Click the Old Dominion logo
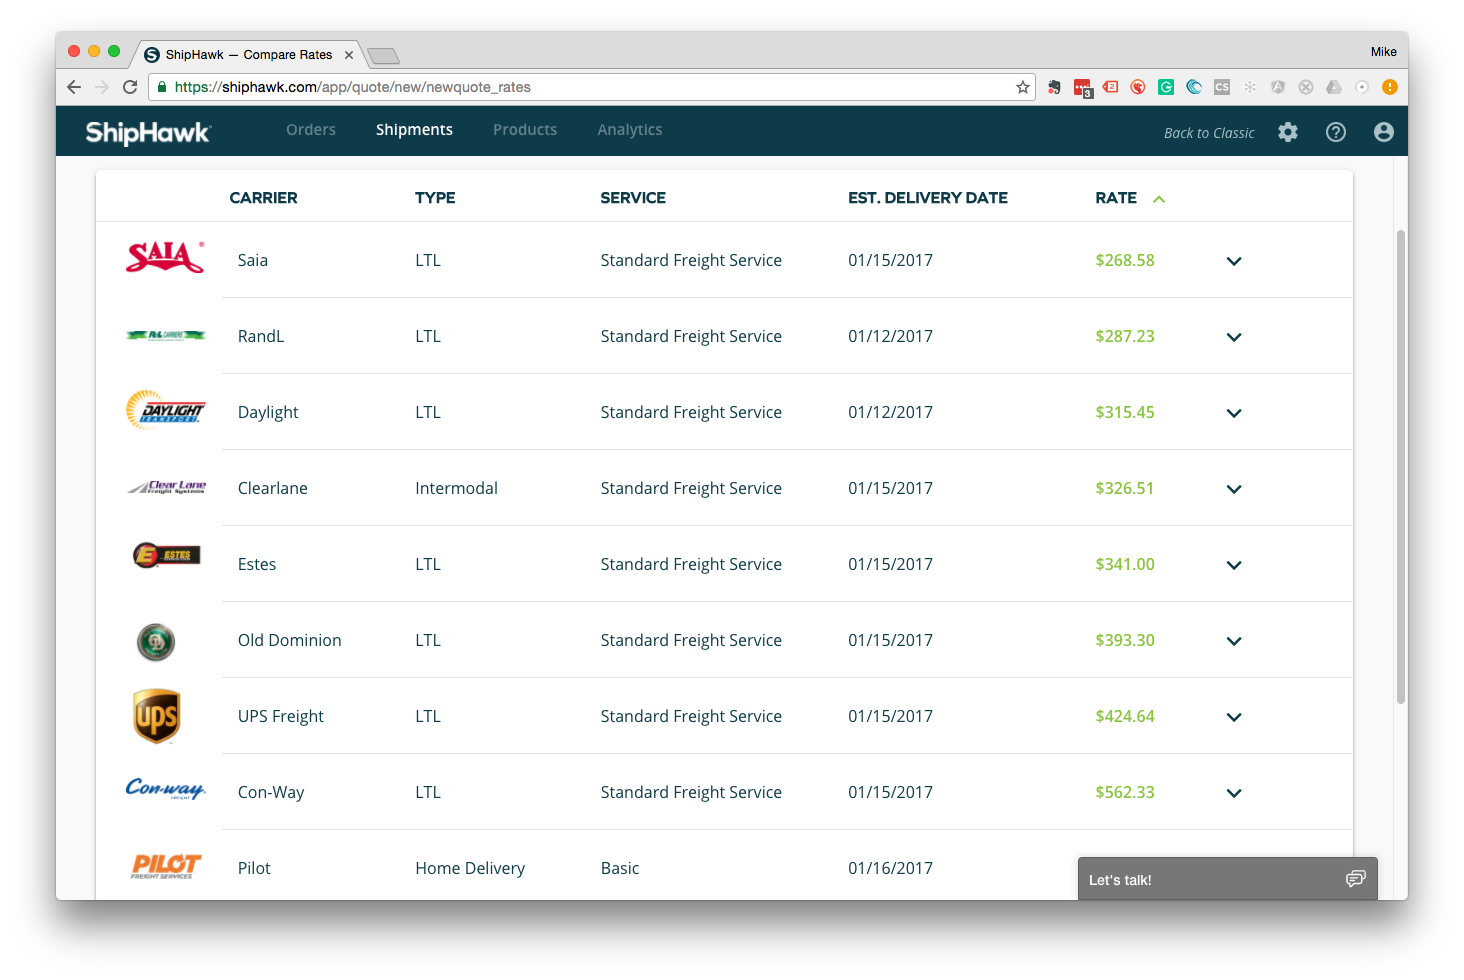 pos(157,641)
